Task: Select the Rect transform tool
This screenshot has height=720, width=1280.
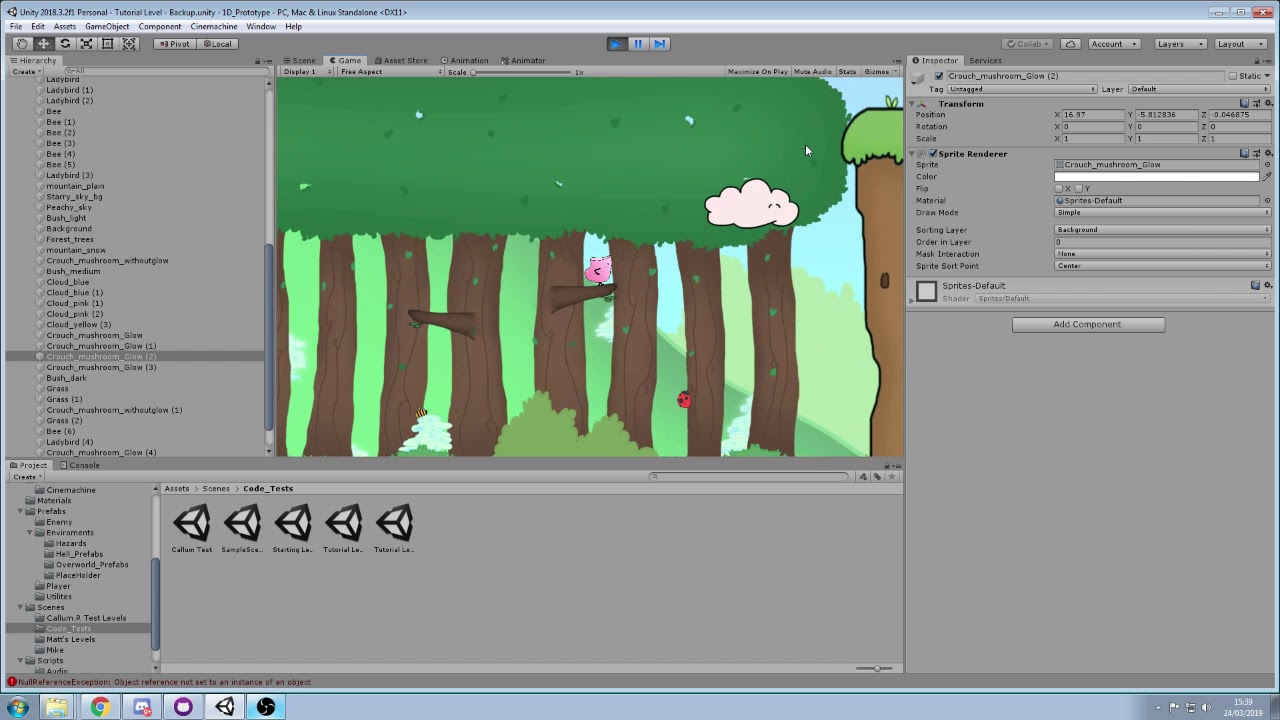Action: point(108,44)
